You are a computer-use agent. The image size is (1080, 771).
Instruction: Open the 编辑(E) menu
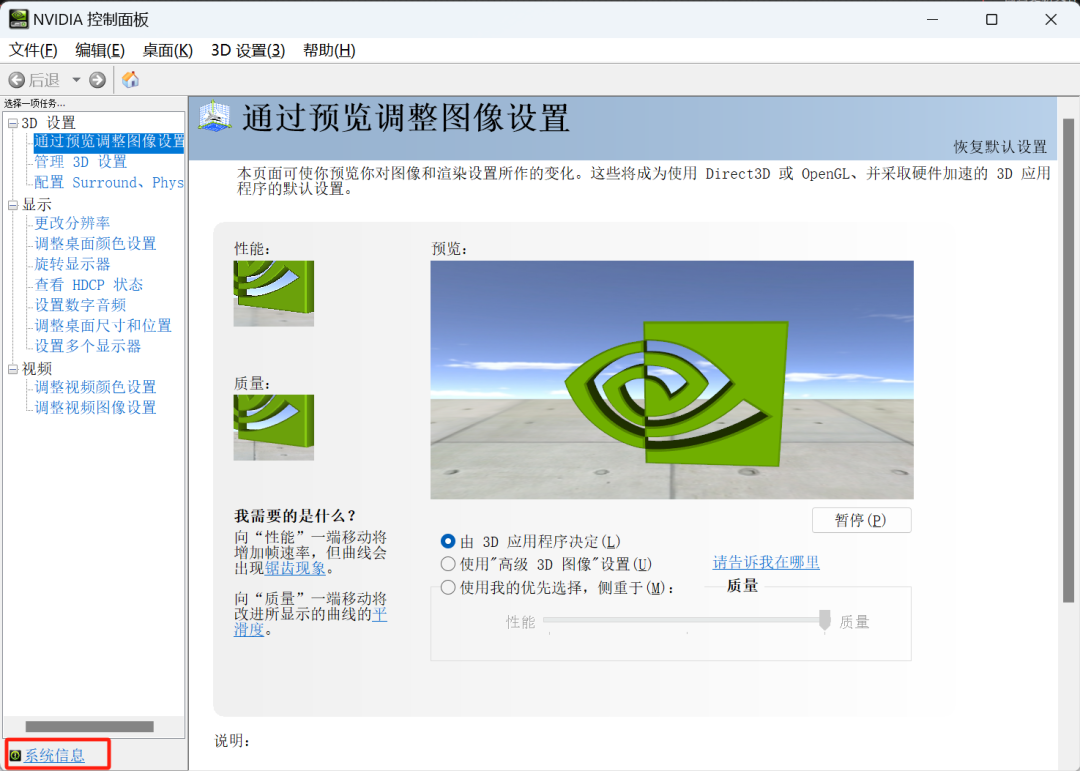point(100,50)
